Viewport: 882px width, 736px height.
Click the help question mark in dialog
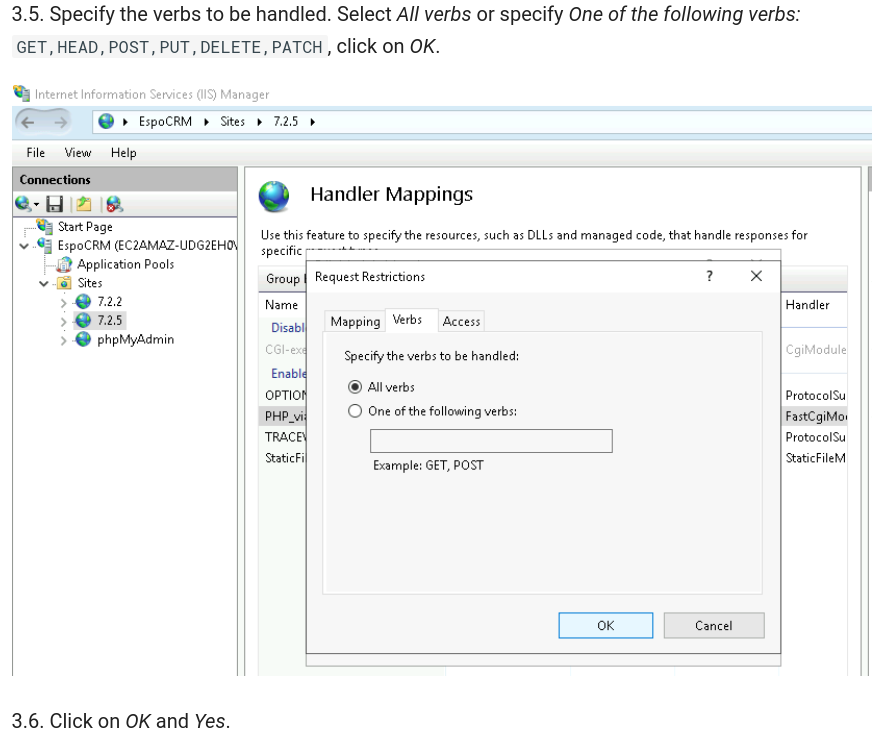pos(709,276)
